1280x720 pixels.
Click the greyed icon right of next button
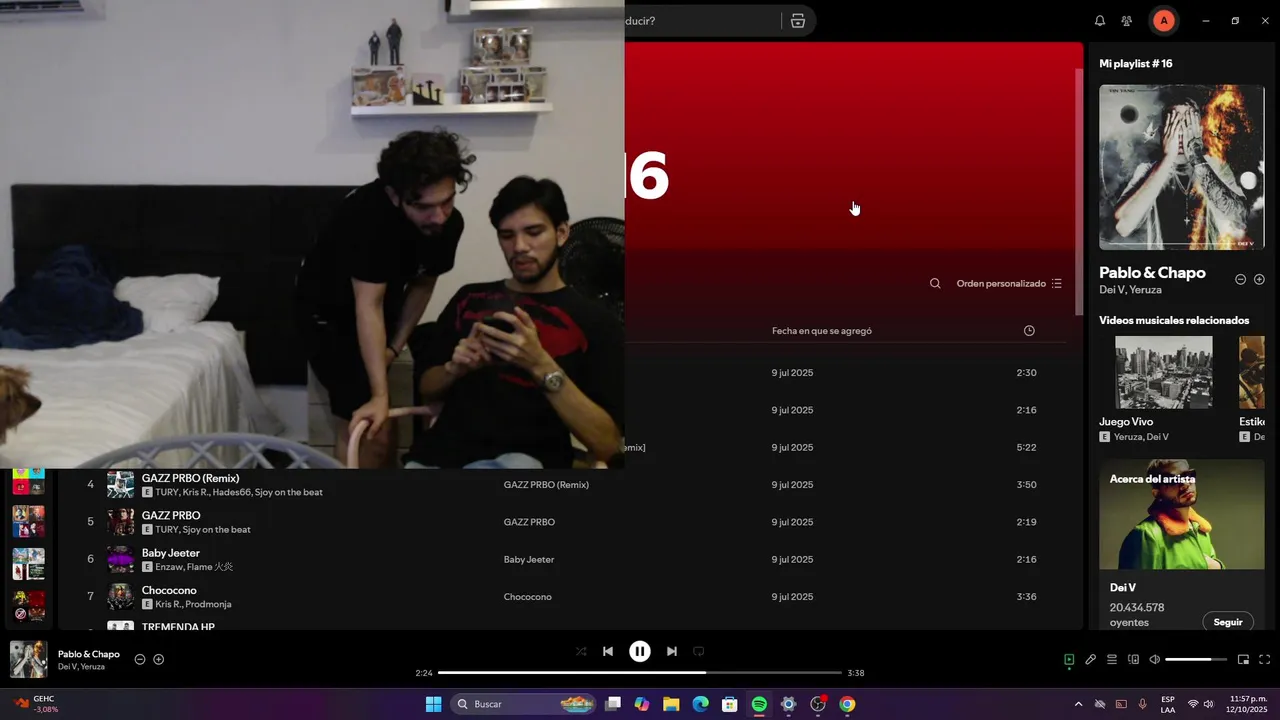[x=699, y=651]
